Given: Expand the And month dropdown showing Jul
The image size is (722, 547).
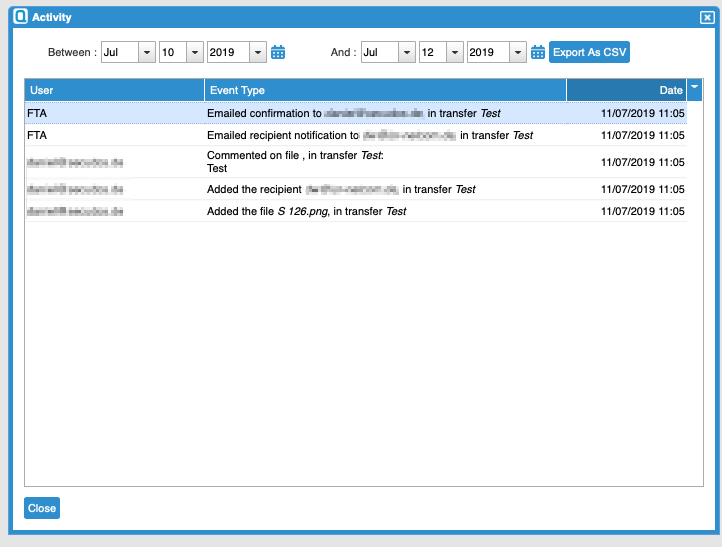Looking at the screenshot, I should click(407, 52).
